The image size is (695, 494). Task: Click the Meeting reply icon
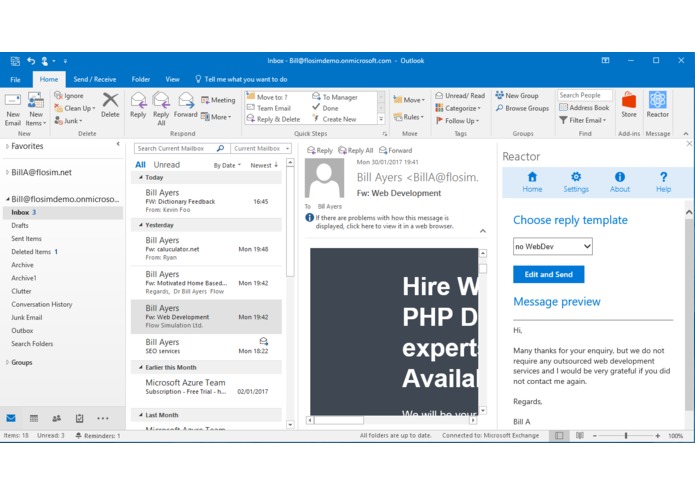[x=205, y=100]
